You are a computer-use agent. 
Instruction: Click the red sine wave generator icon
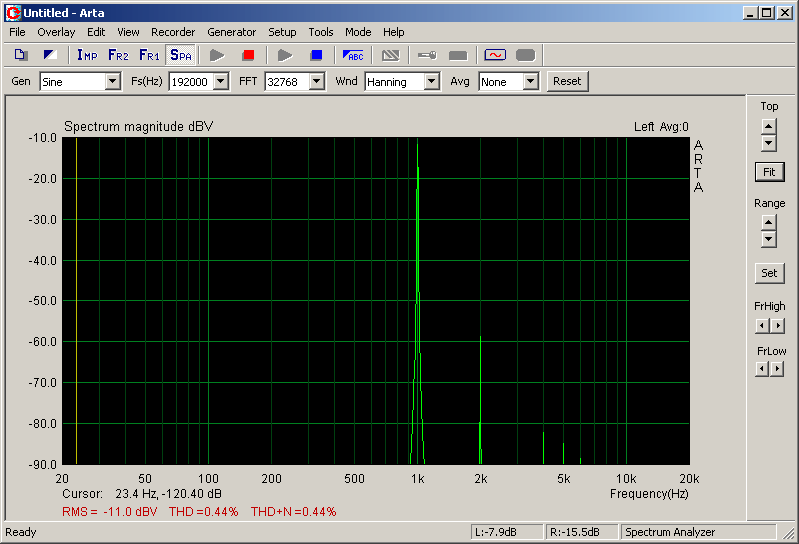pos(494,55)
